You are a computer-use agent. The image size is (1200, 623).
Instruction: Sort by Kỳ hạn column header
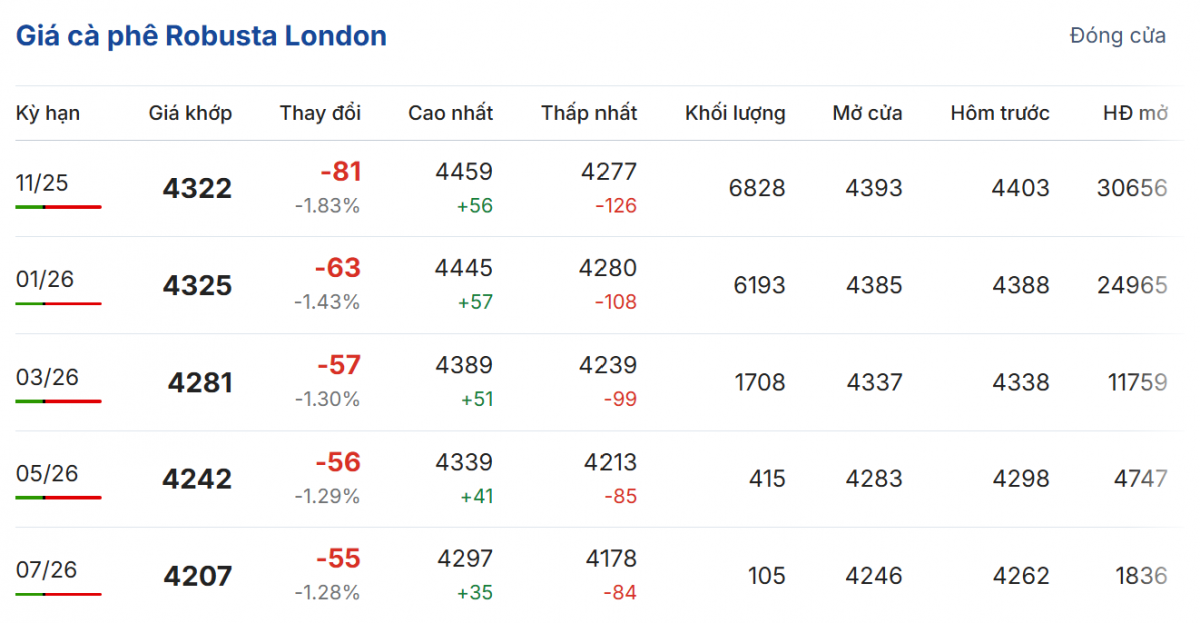(x=48, y=113)
